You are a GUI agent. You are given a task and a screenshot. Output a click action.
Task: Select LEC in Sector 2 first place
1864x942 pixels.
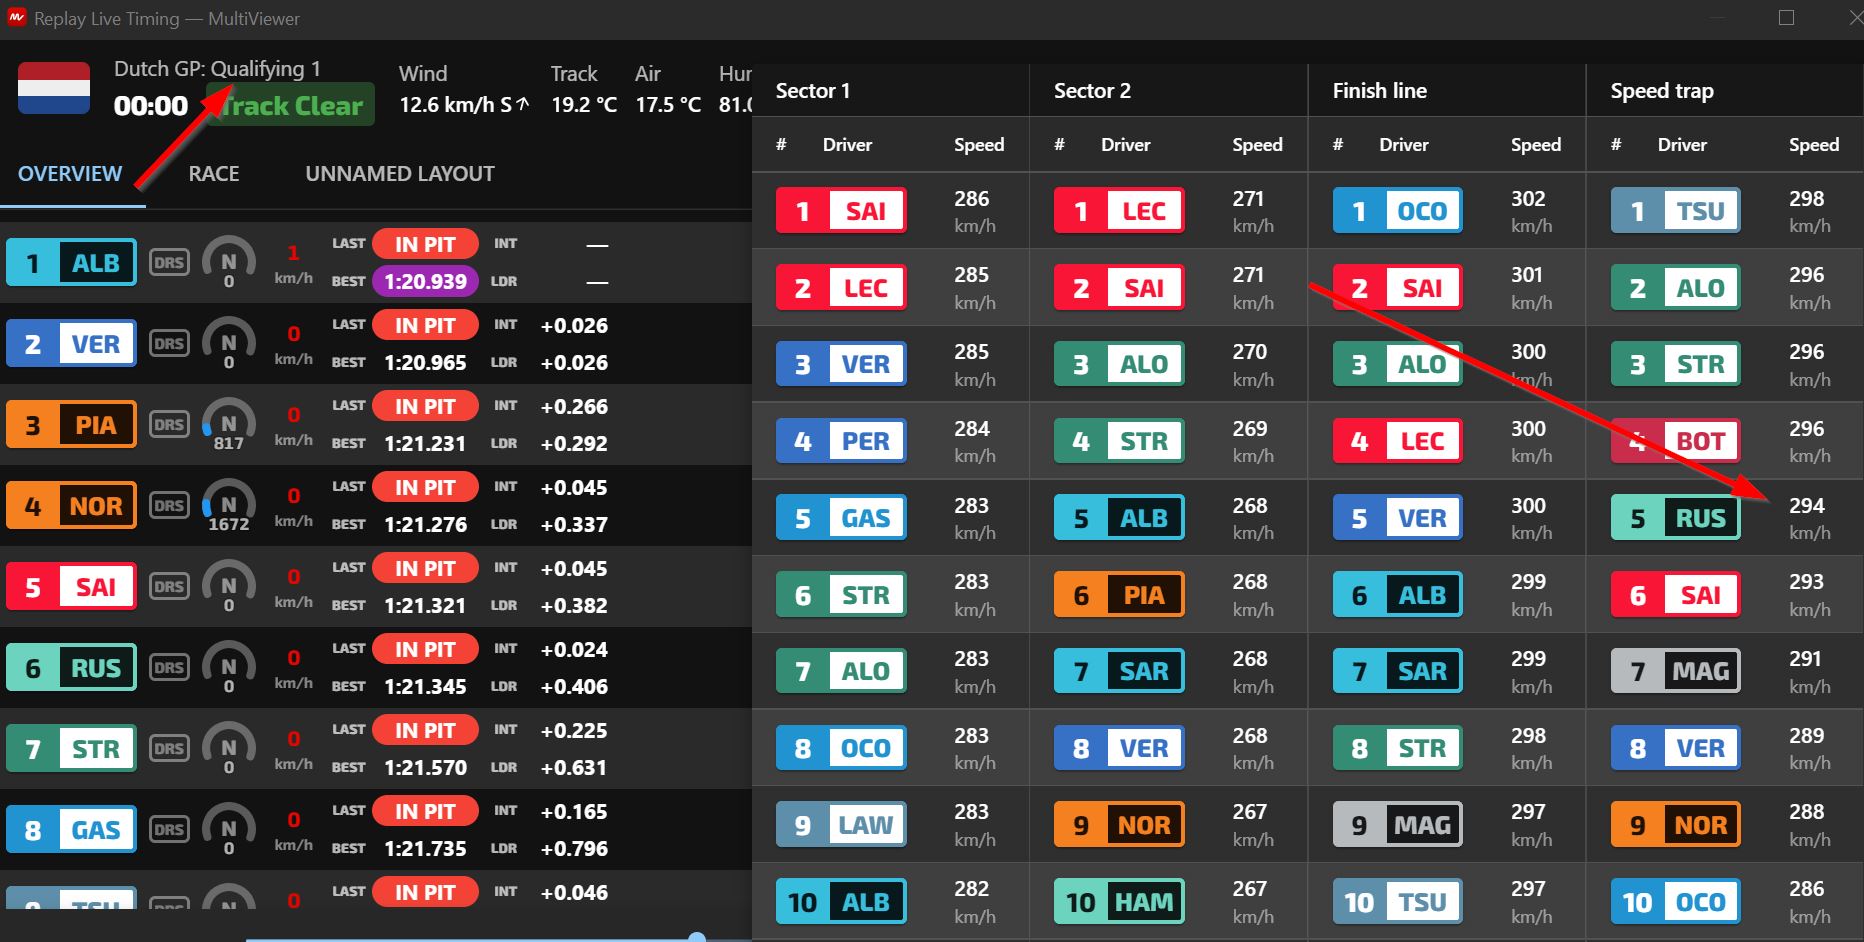1119,211
